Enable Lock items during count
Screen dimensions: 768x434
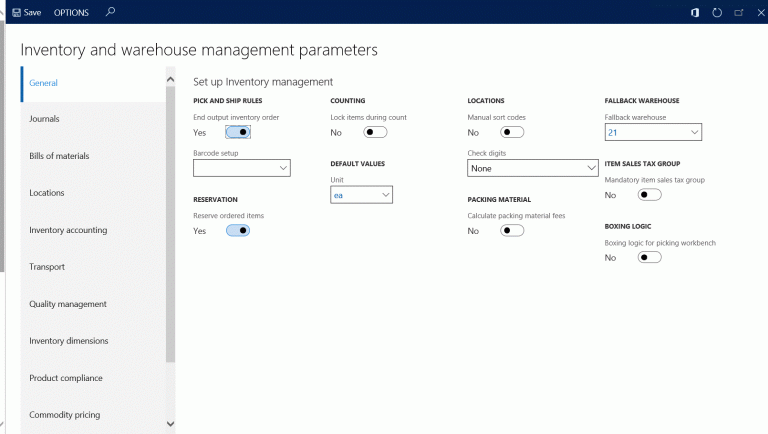point(375,132)
